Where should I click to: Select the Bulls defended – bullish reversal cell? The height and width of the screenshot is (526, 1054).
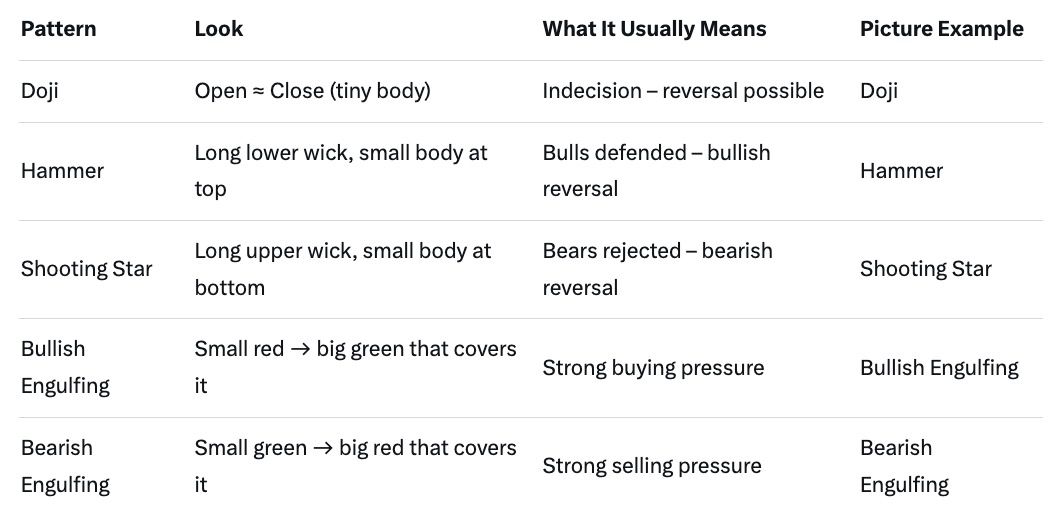(656, 171)
